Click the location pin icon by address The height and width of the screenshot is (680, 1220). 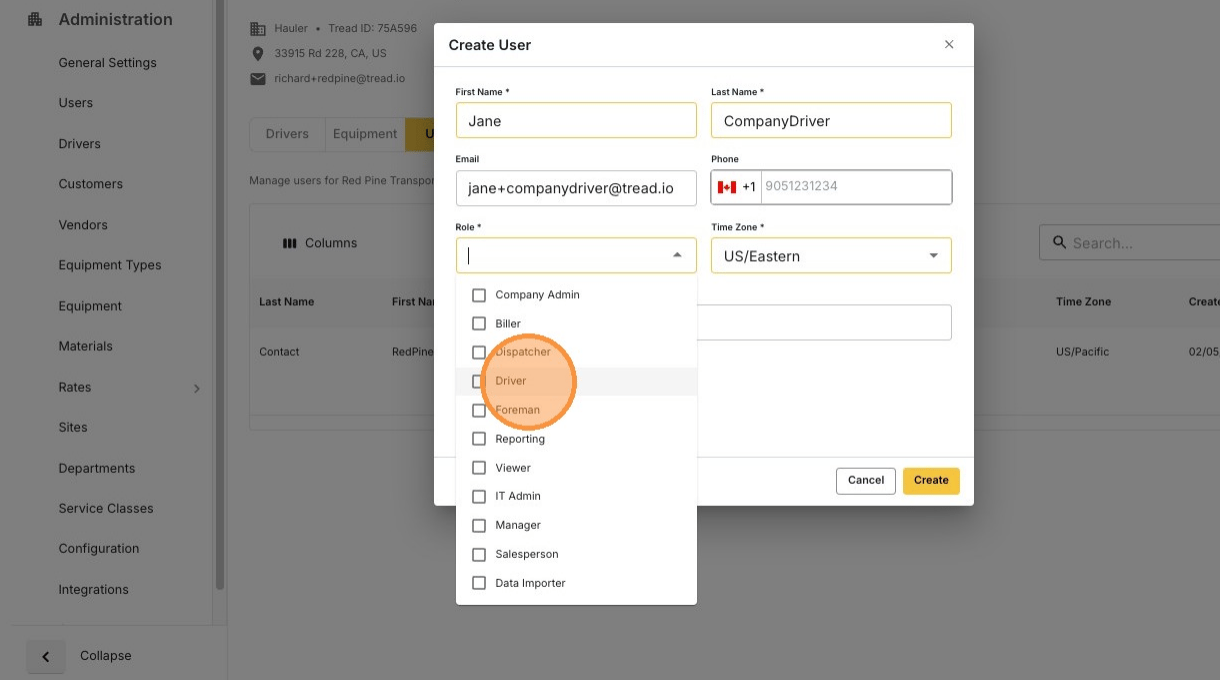257,53
